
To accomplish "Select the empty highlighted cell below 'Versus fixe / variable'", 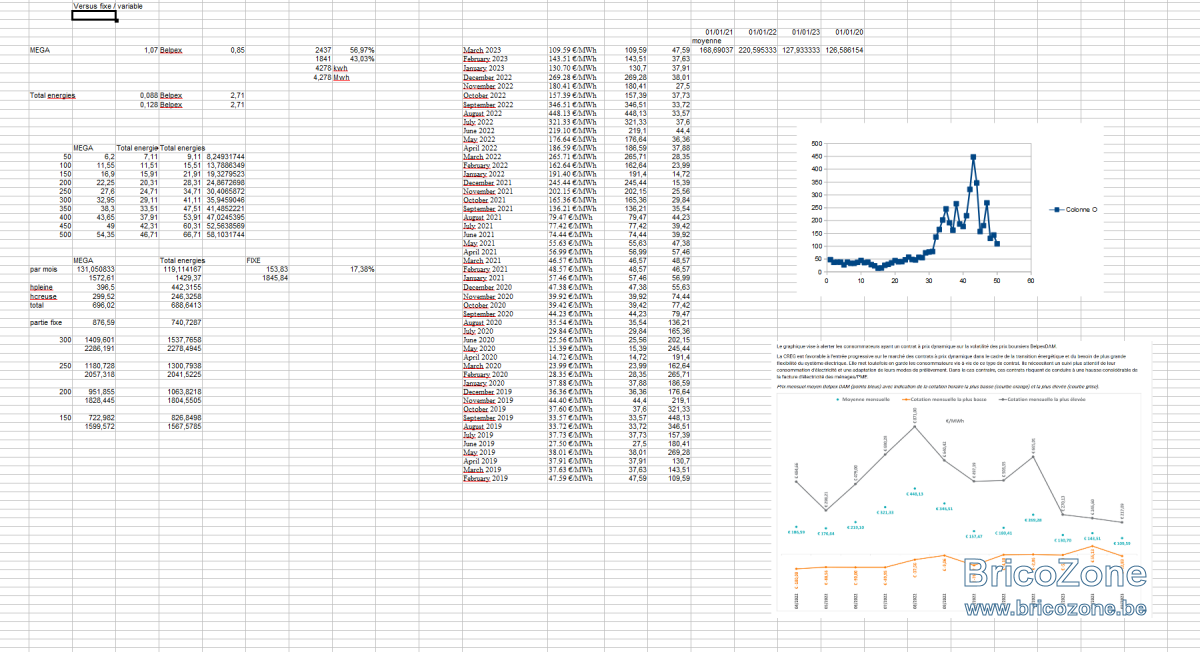I will pos(94,16).
